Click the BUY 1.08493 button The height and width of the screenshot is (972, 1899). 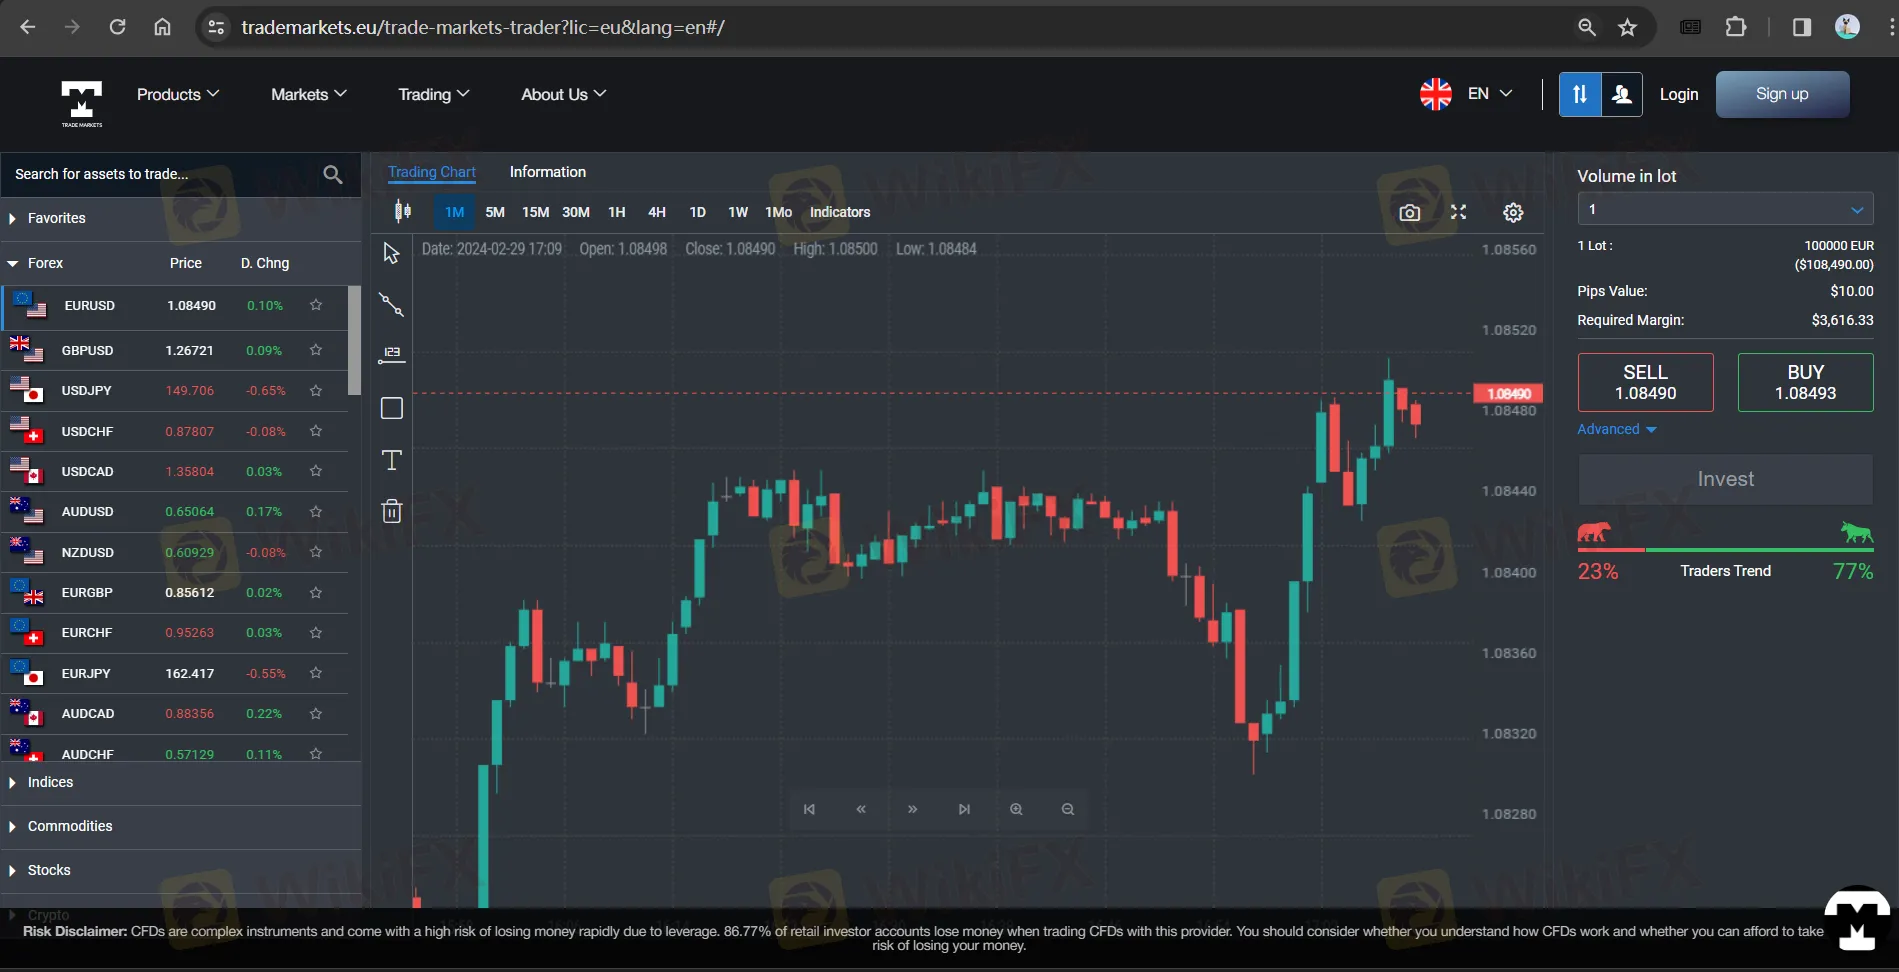point(1805,382)
